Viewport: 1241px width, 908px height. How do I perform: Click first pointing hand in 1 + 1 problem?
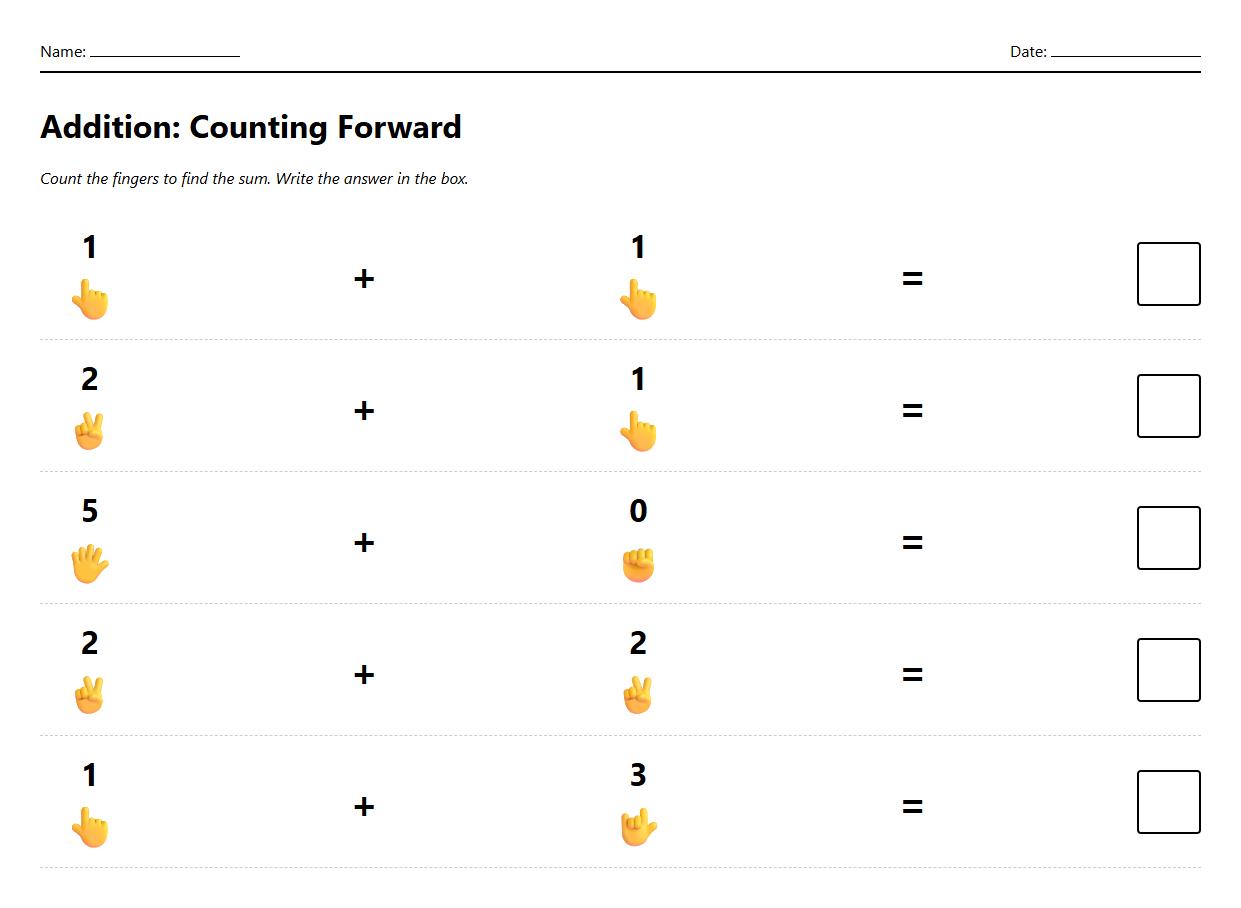coord(90,300)
